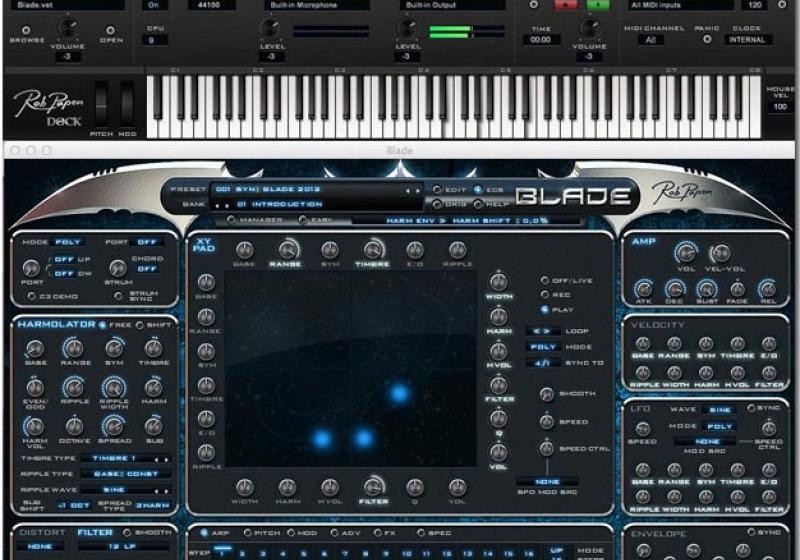Select Harmolator Shift mode
The width and height of the screenshot is (800, 560).
click(x=139, y=325)
